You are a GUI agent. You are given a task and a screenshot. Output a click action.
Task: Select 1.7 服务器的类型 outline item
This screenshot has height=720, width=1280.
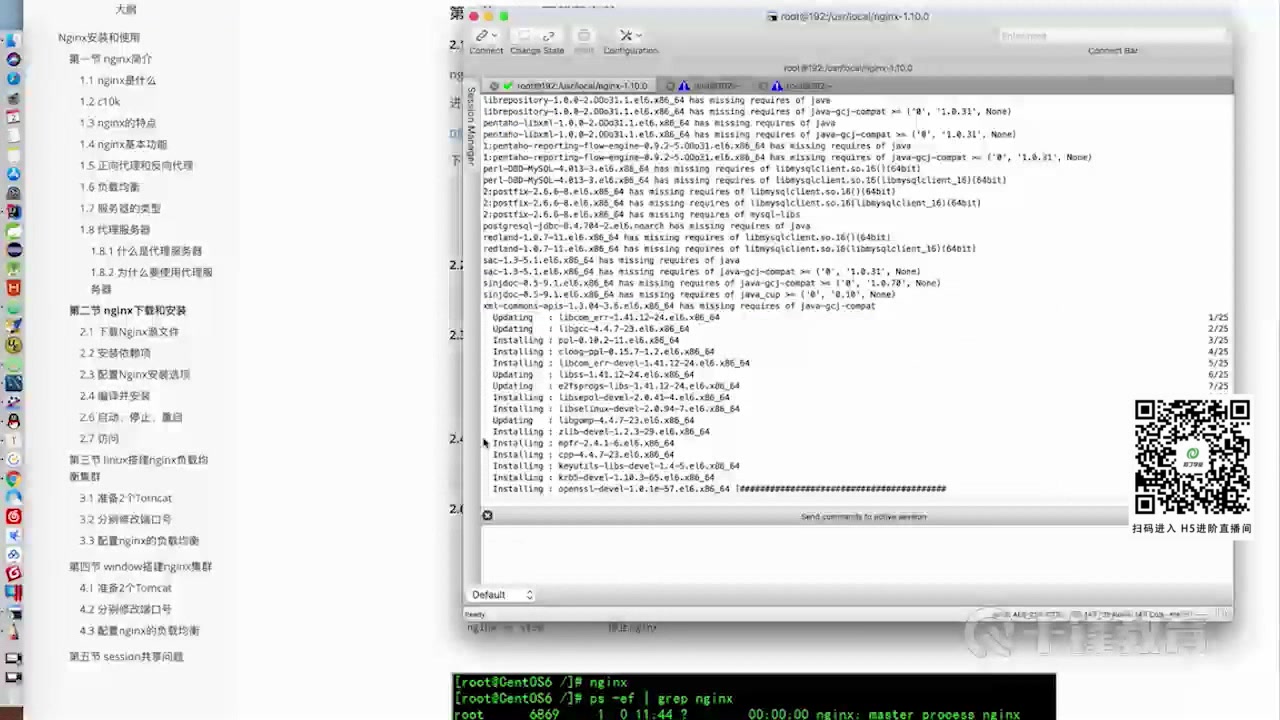pos(120,208)
